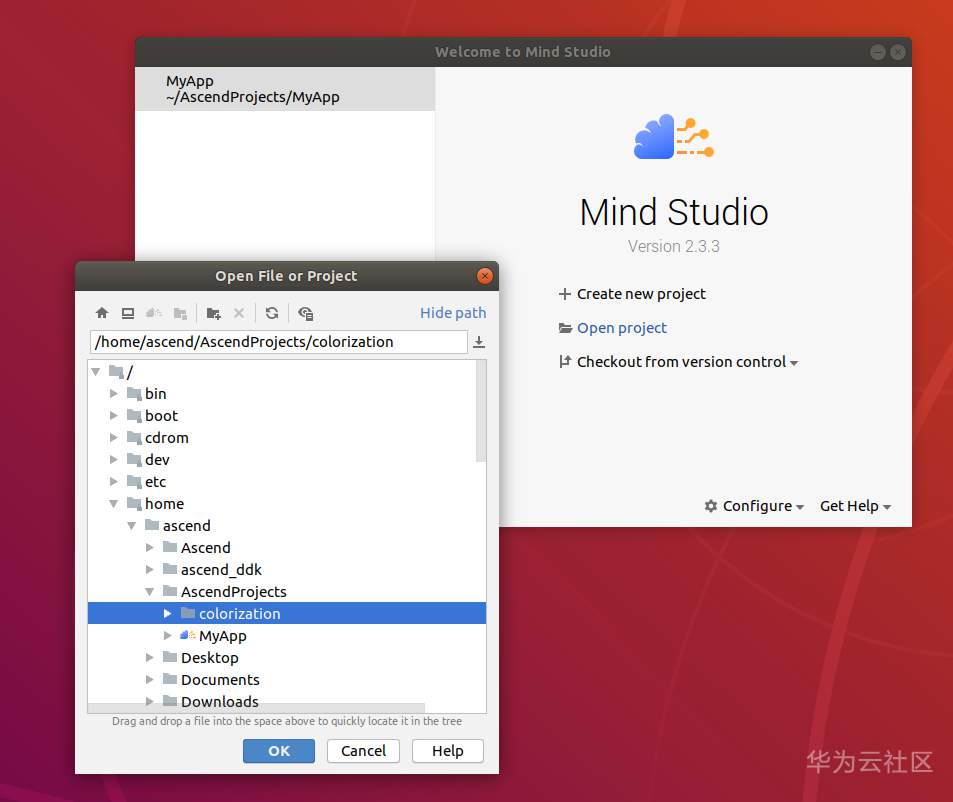Click path history download icon

coord(479,342)
